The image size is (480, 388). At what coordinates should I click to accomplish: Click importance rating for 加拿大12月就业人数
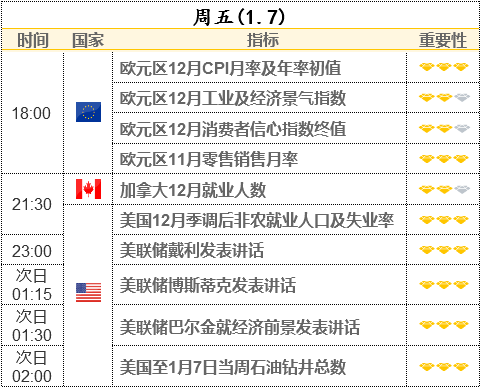click(x=444, y=190)
